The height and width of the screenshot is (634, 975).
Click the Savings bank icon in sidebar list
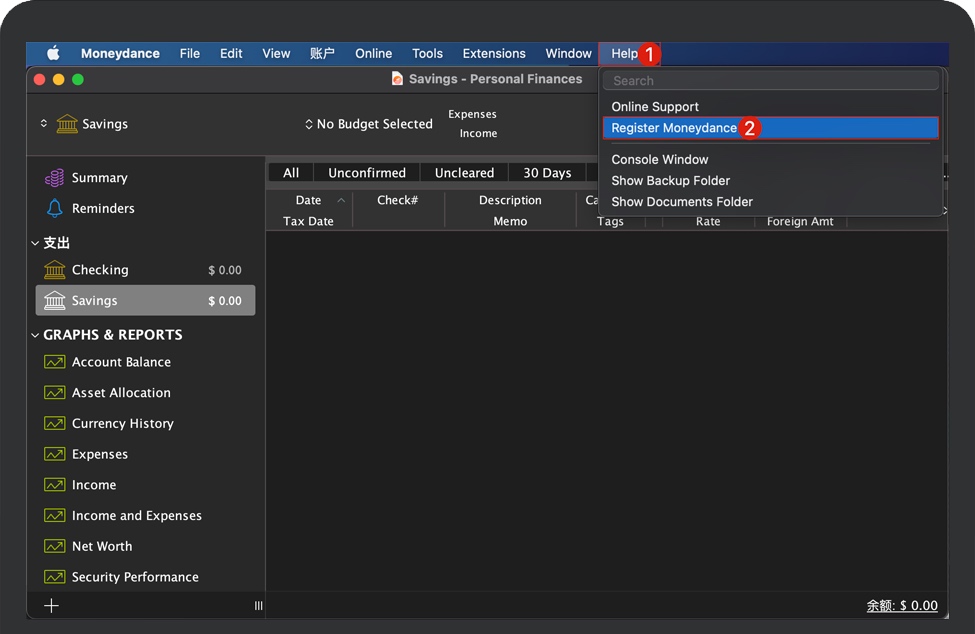click(x=55, y=301)
